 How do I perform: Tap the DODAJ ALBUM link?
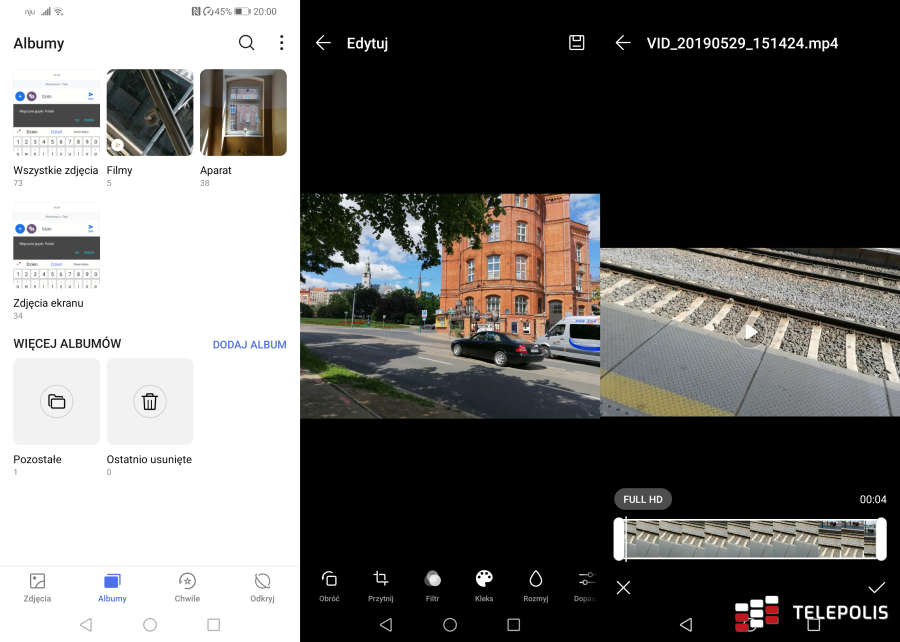[x=249, y=345]
